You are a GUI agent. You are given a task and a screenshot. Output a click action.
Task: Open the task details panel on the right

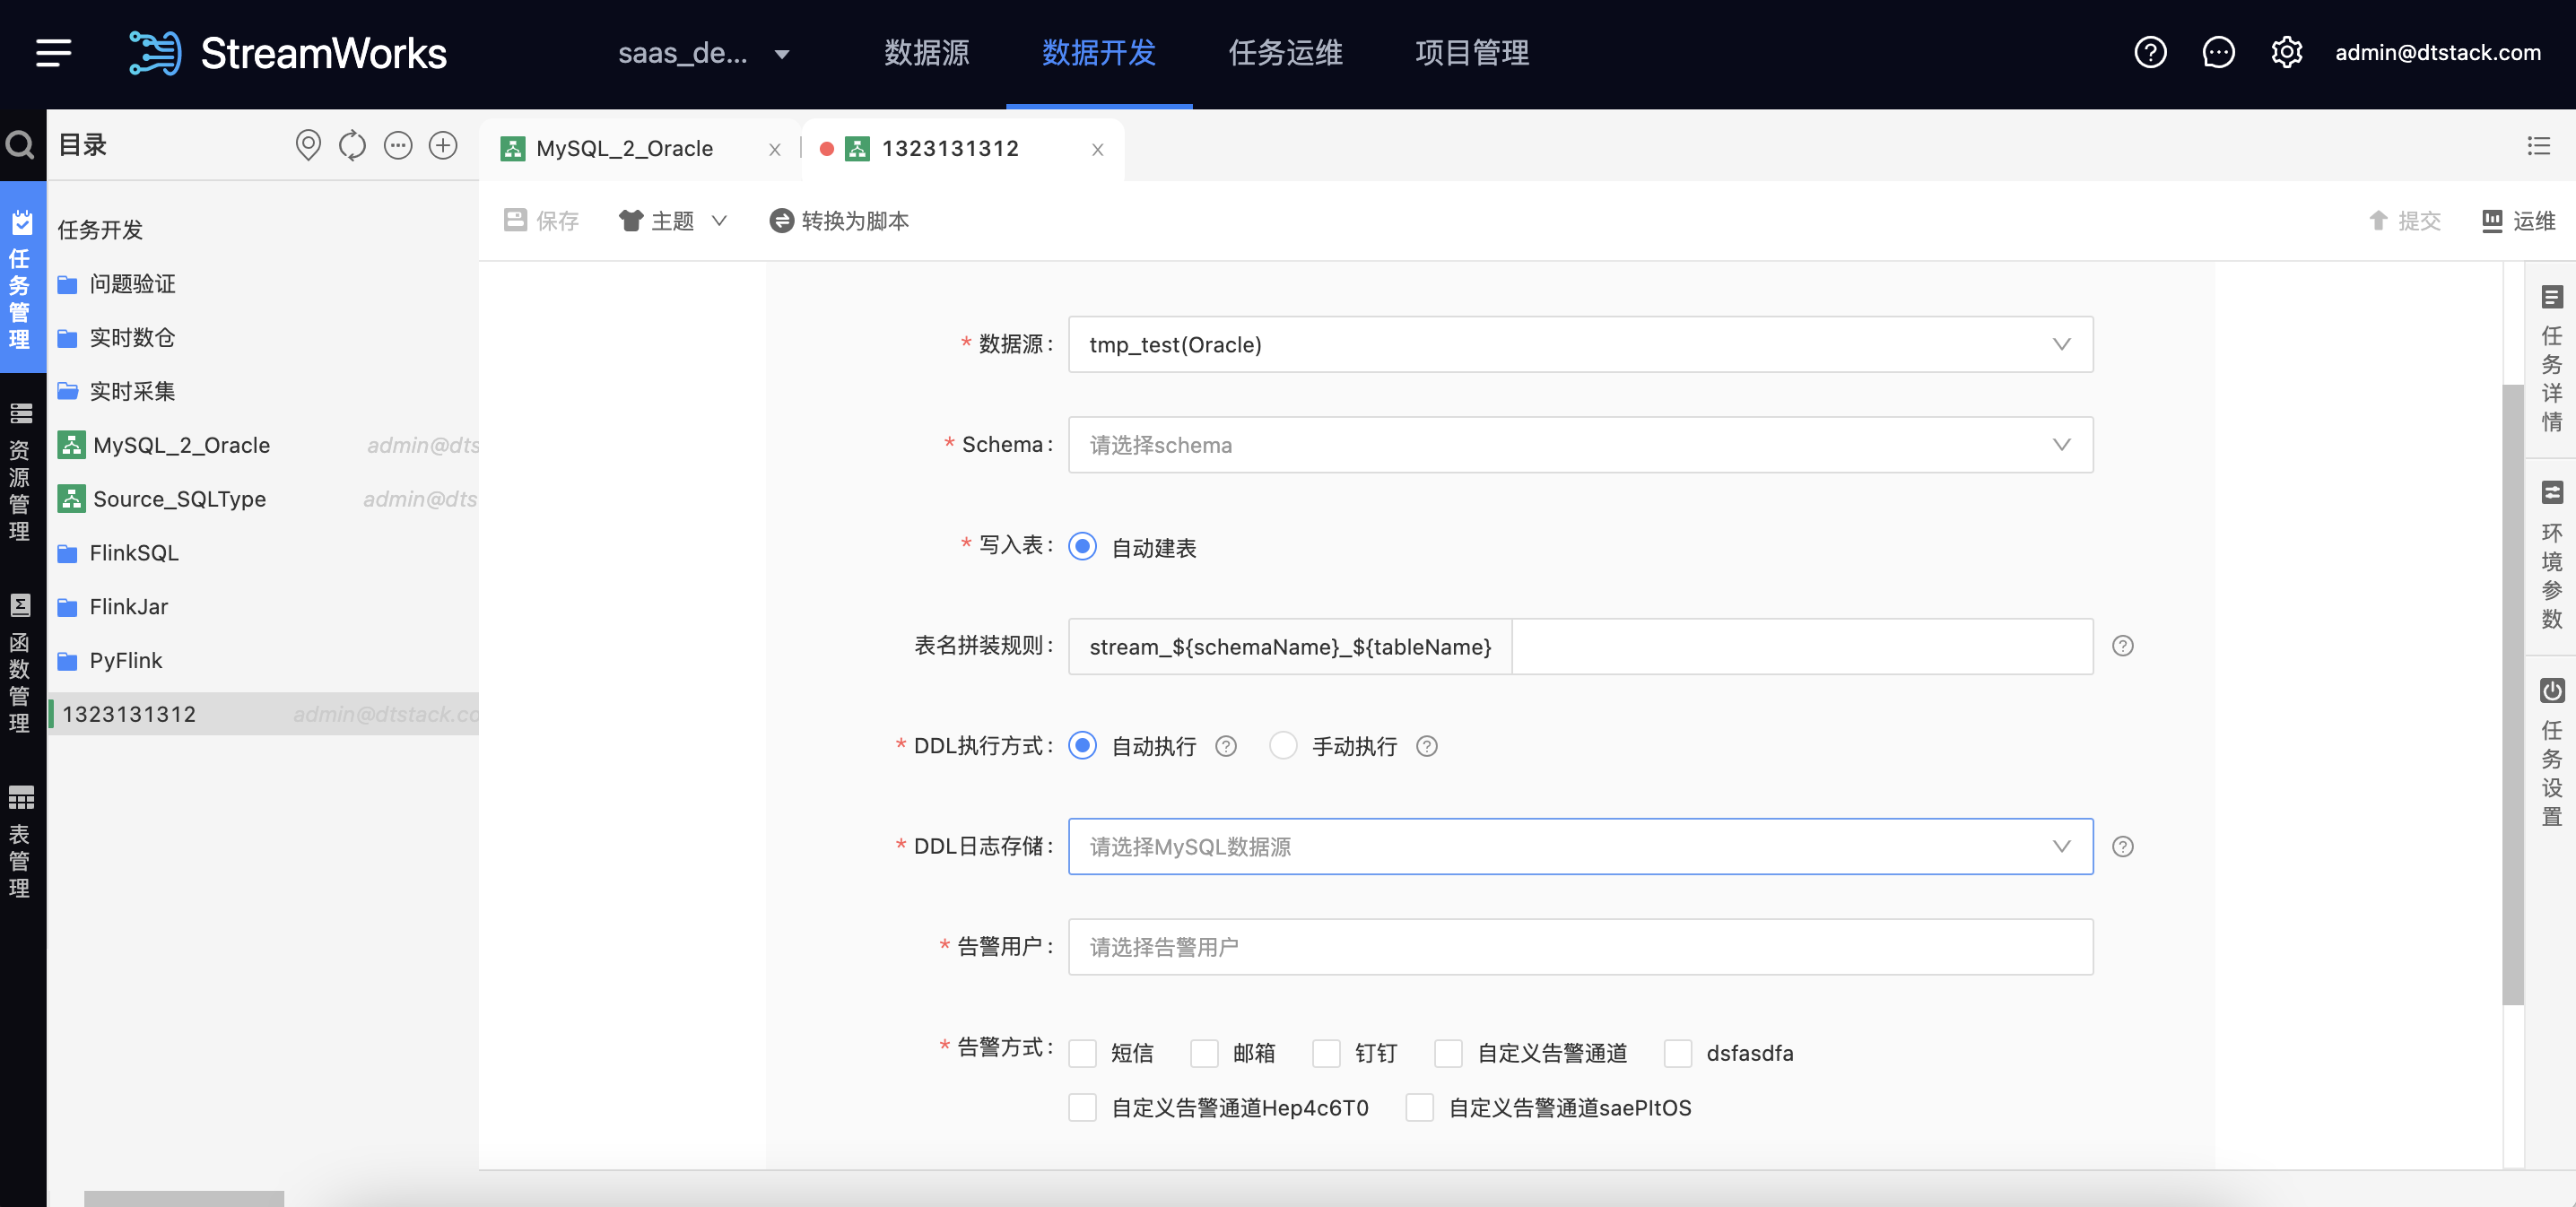click(x=2551, y=359)
